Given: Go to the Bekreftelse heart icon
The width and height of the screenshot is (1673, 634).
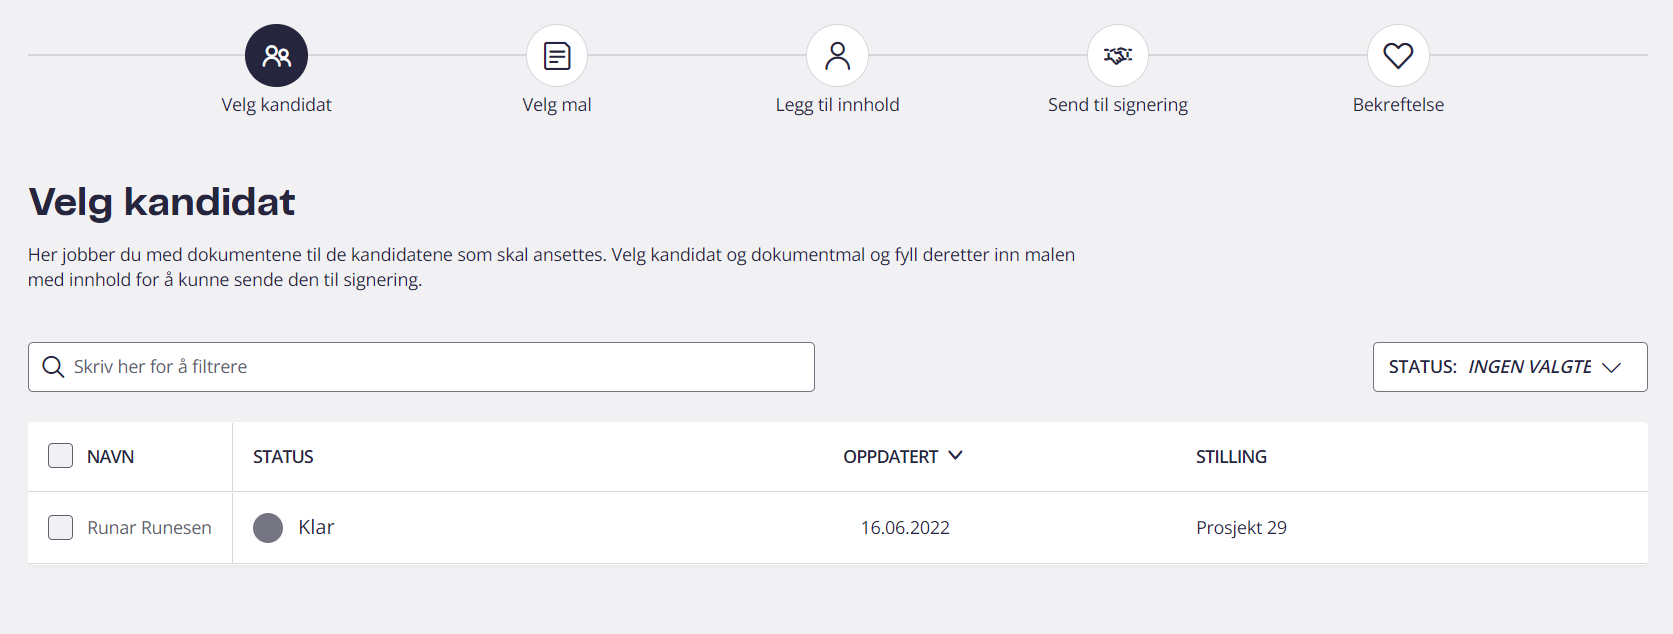Looking at the screenshot, I should tap(1398, 56).
